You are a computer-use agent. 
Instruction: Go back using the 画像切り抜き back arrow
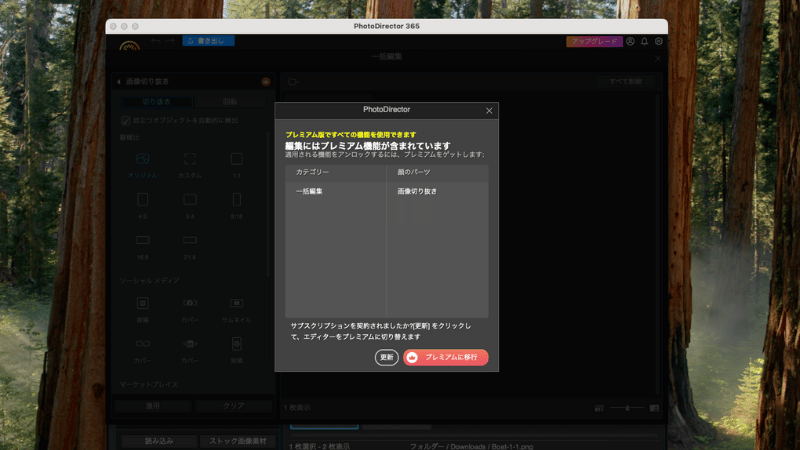click(119, 82)
